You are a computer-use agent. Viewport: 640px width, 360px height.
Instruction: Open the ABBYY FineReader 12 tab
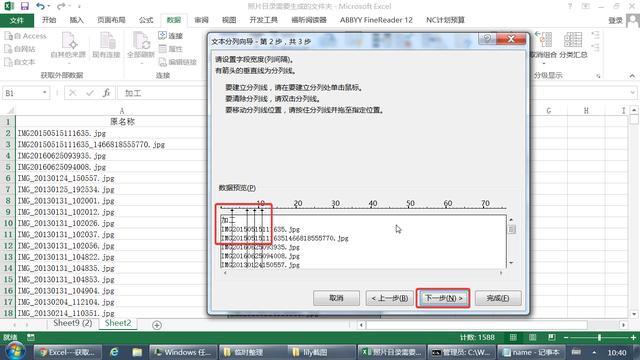[376, 20]
